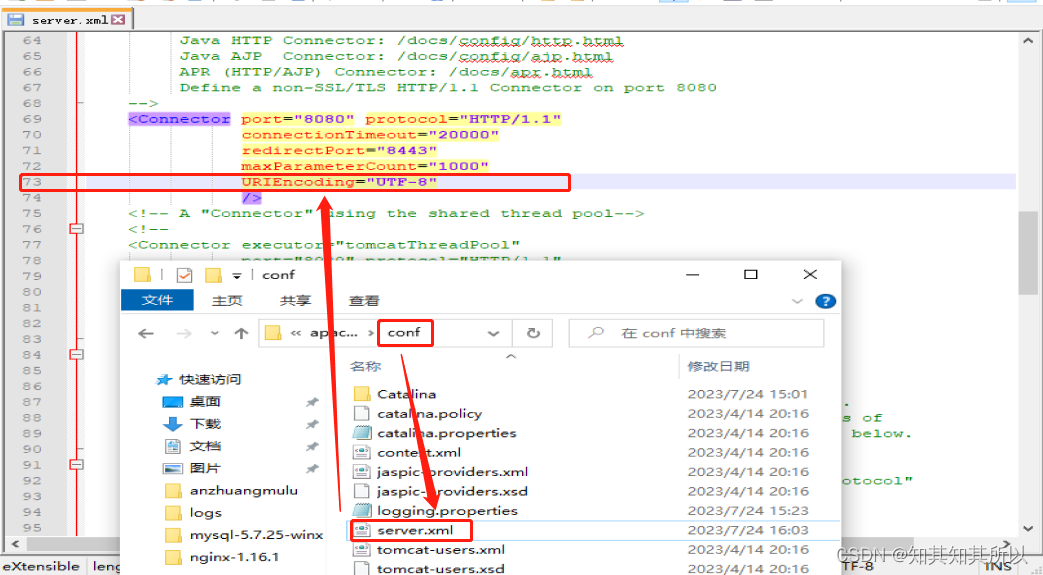Screen dimensions: 1043x575
Task: Switch to the 主页 ribbon tab
Action: point(227,301)
